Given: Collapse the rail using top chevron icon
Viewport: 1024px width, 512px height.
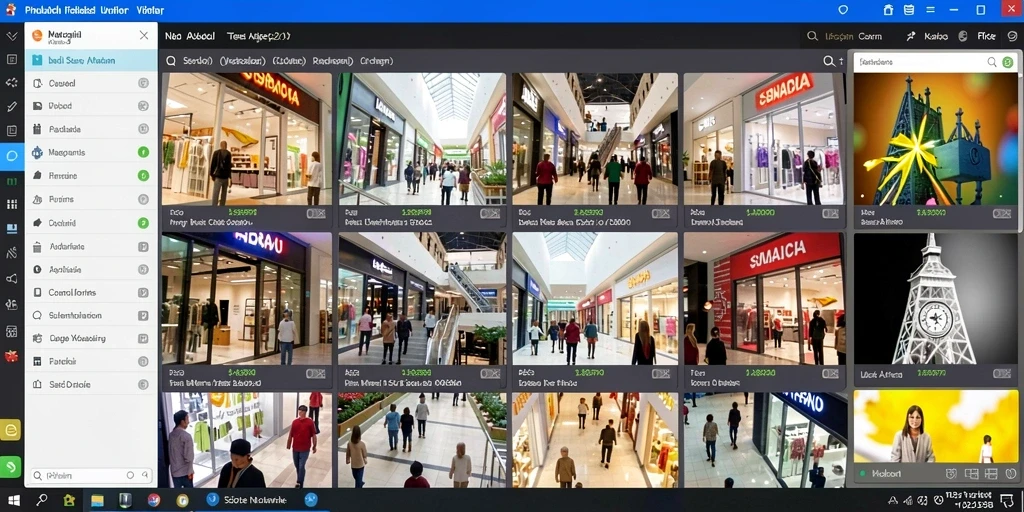Looking at the screenshot, I should tap(12, 35).
